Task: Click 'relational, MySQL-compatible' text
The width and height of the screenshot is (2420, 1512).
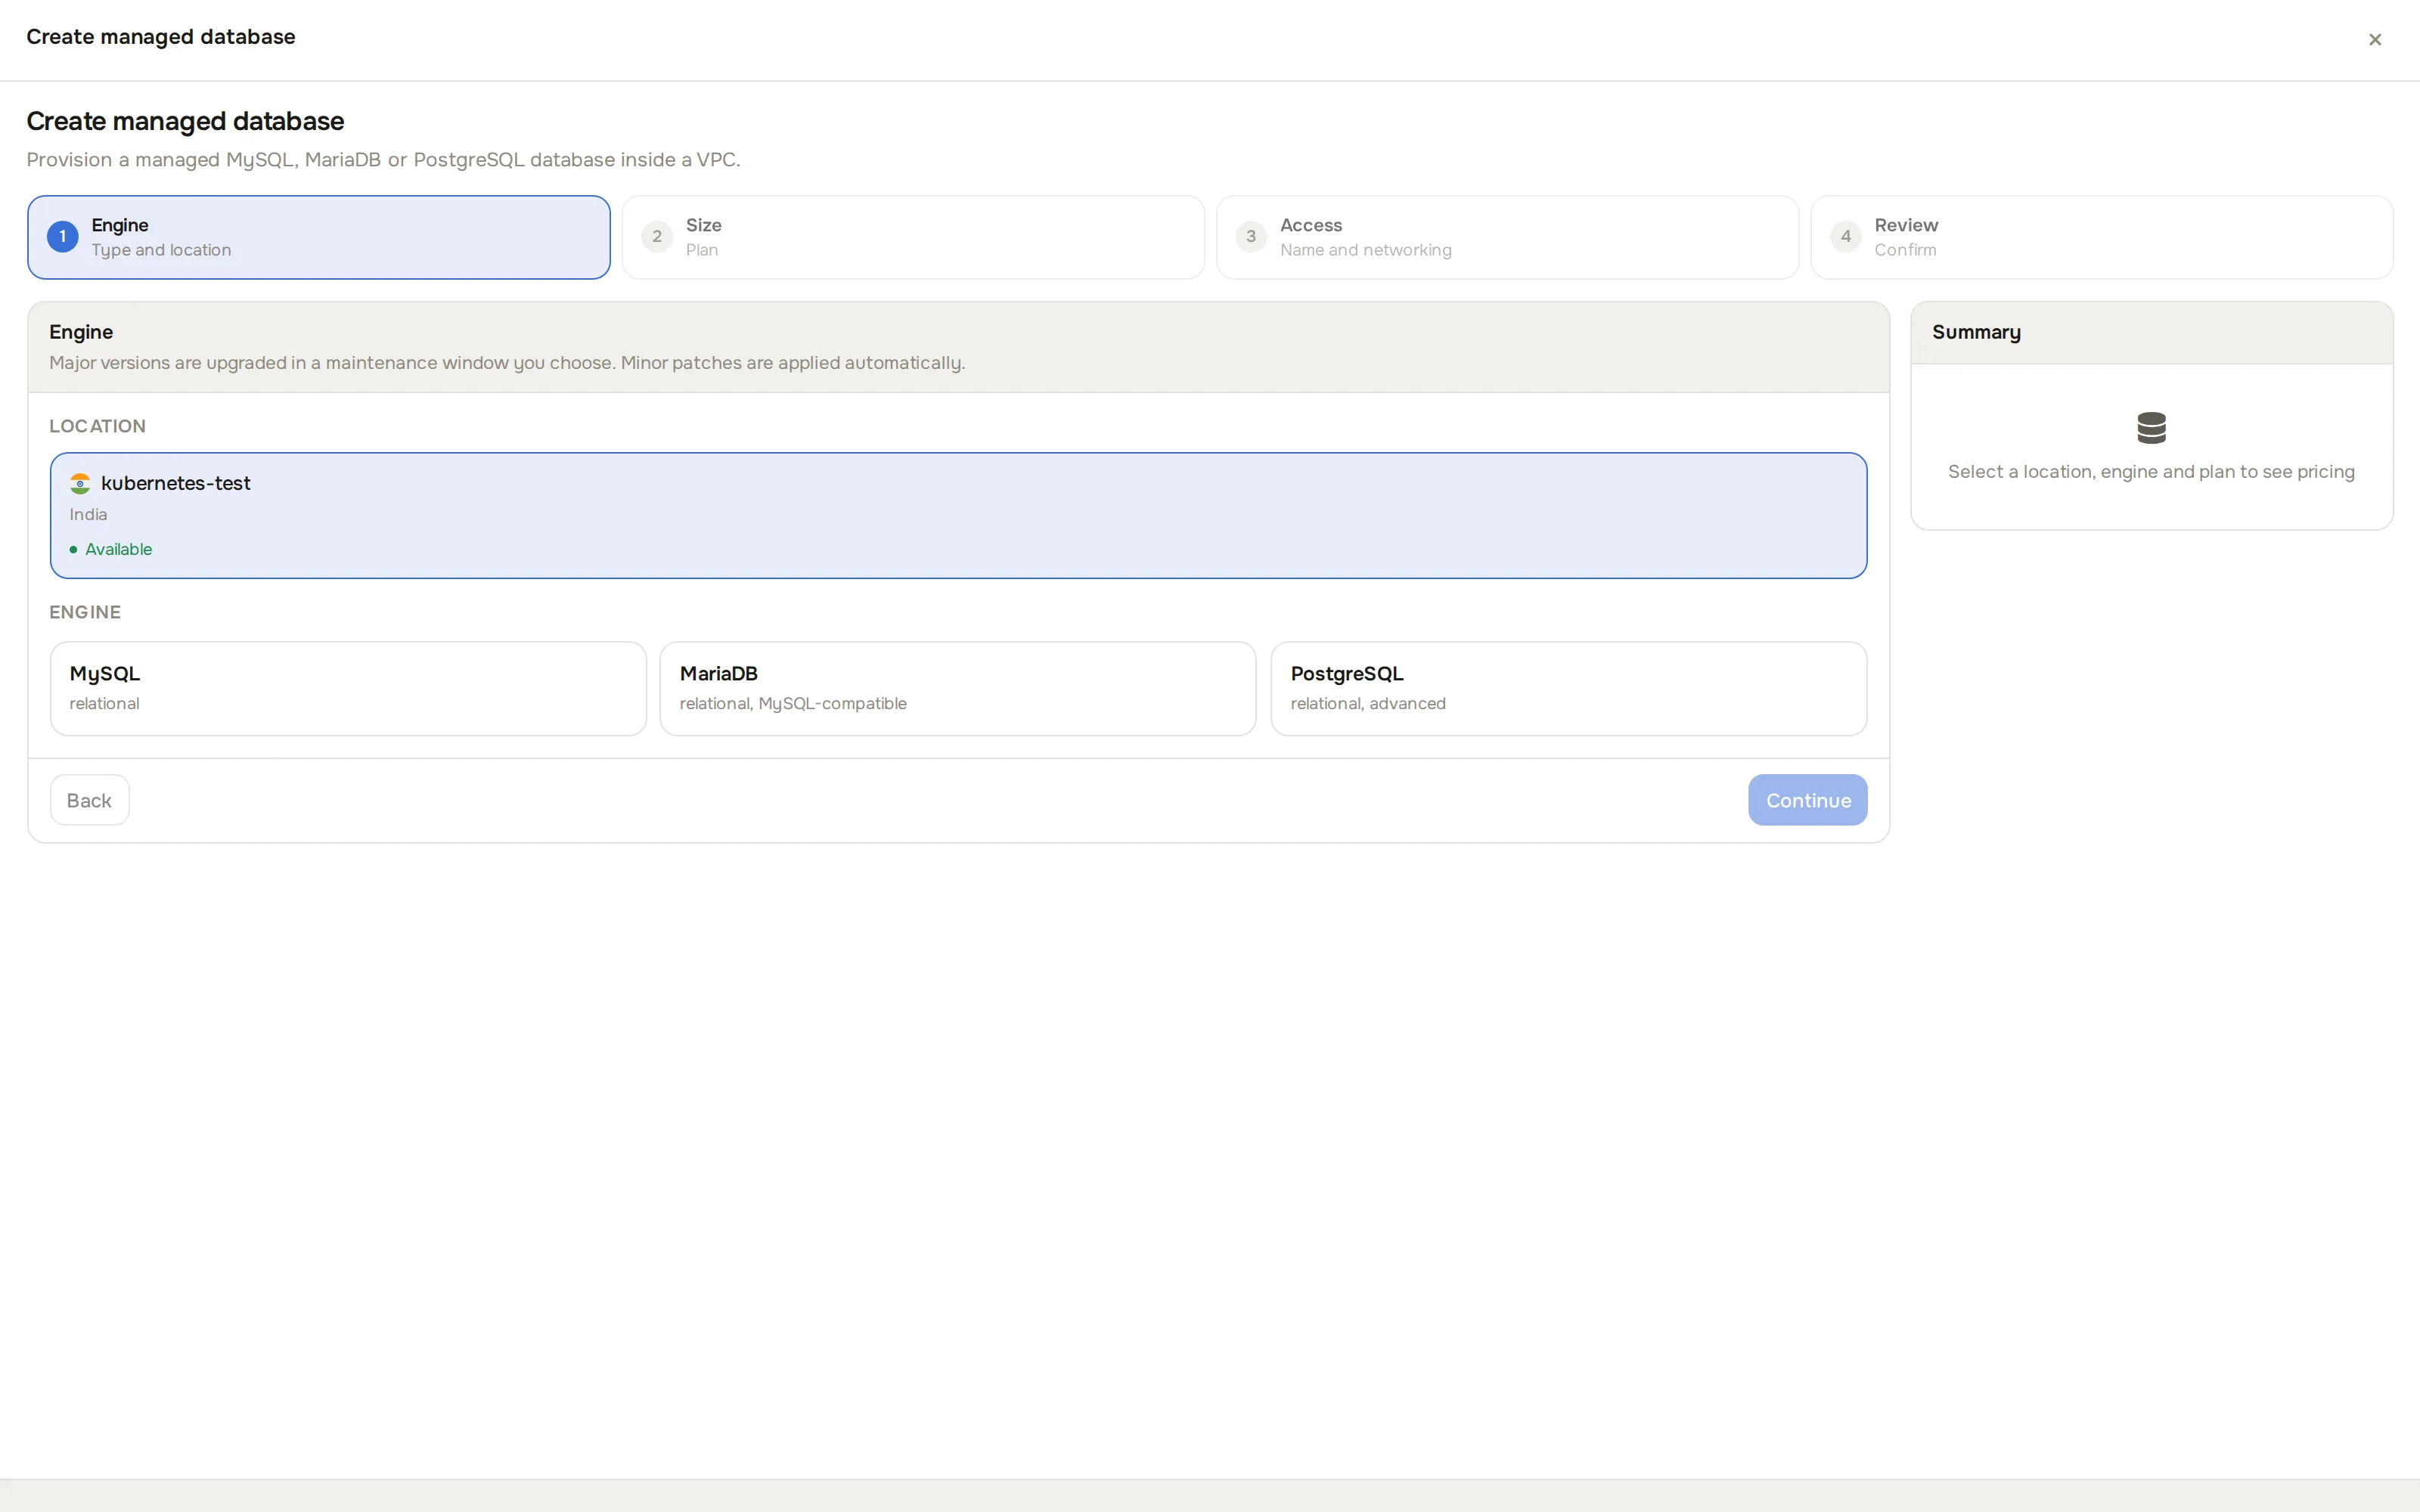Action: click(x=793, y=704)
